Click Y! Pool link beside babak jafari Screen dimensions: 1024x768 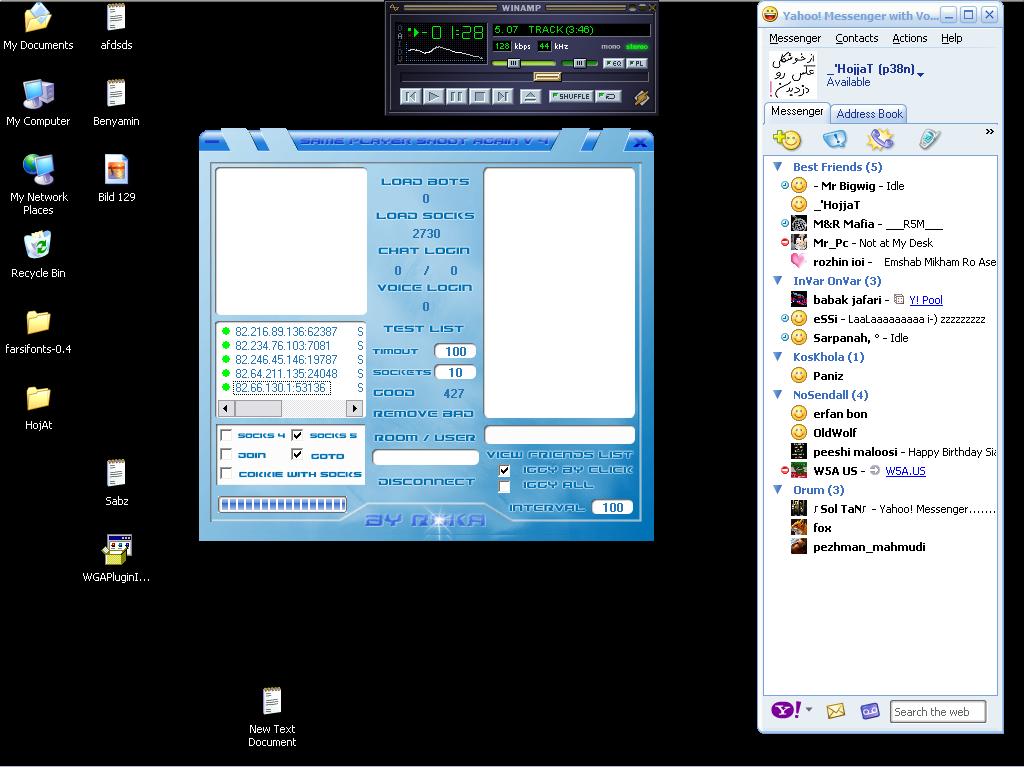(x=925, y=300)
